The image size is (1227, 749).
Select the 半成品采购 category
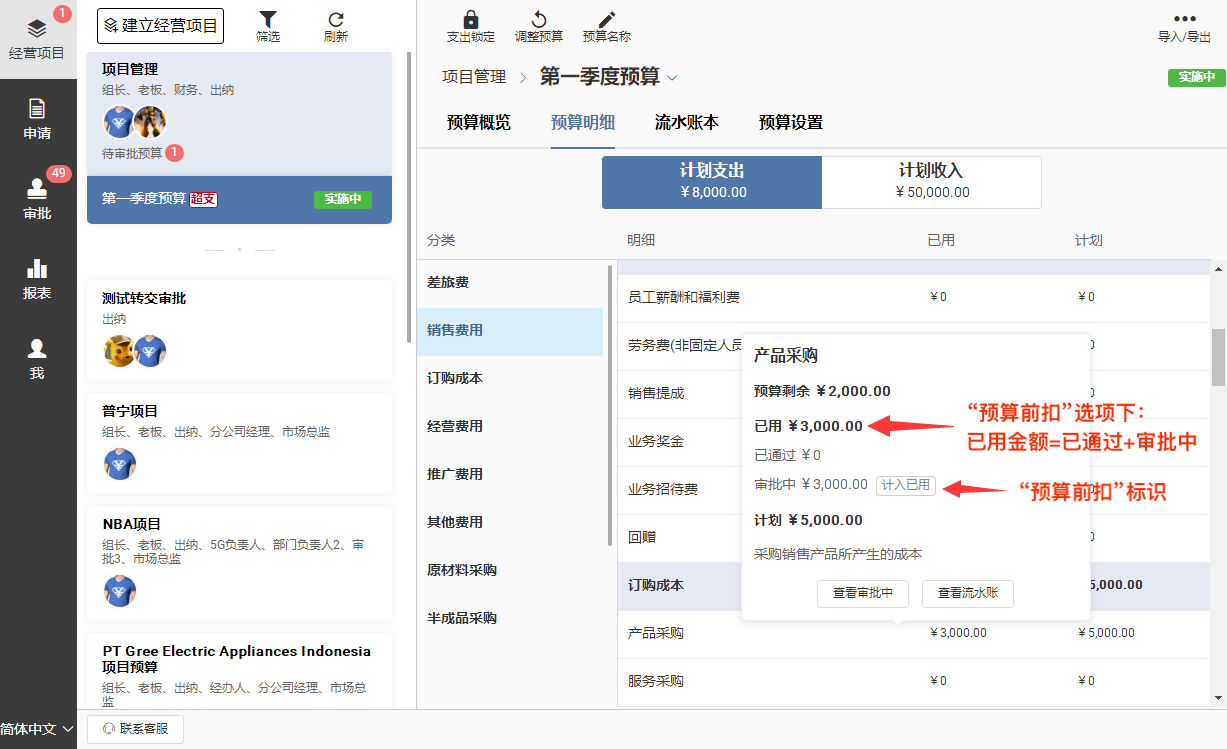pyautogui.click(x=510, y=619)
